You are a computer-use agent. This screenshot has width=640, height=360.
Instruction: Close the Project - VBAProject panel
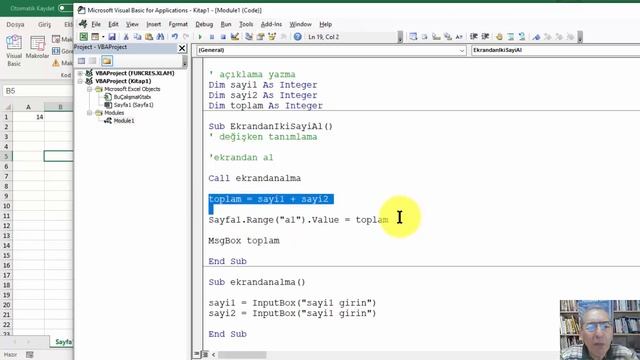click(x=182, y=48)
